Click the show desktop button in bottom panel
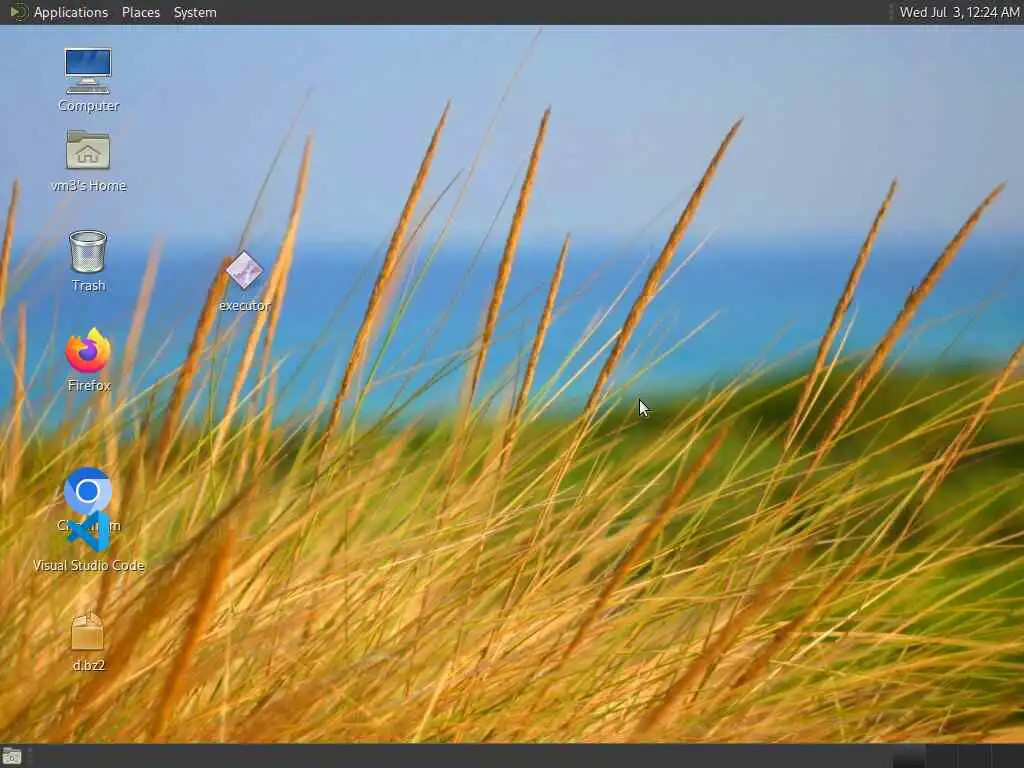 [x=12, y=757]
